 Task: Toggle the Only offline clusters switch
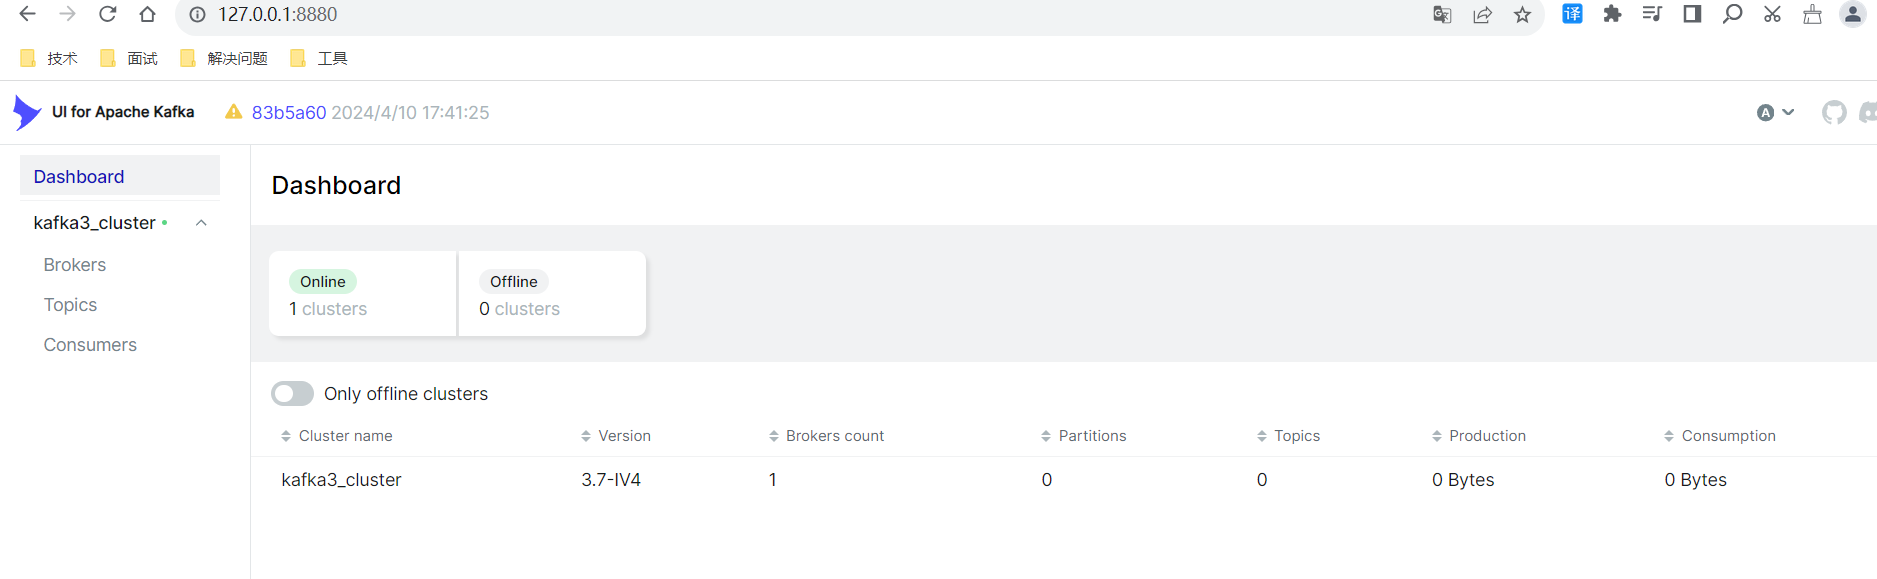pyautogui.click(x=292, y=394)
